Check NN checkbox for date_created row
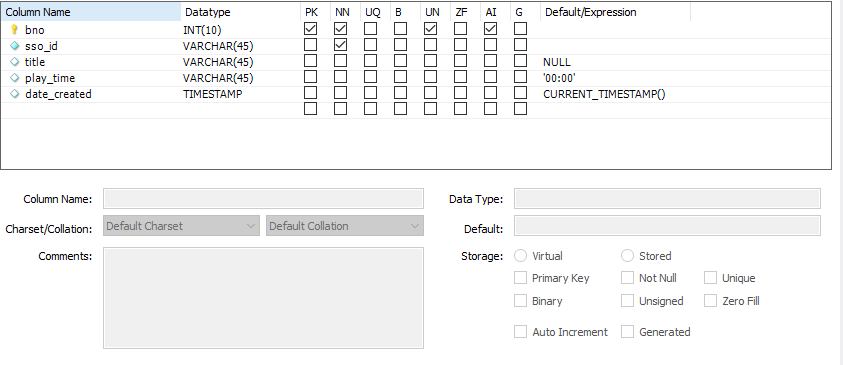The height and width of the screenshot is (365, 843). 340,92
